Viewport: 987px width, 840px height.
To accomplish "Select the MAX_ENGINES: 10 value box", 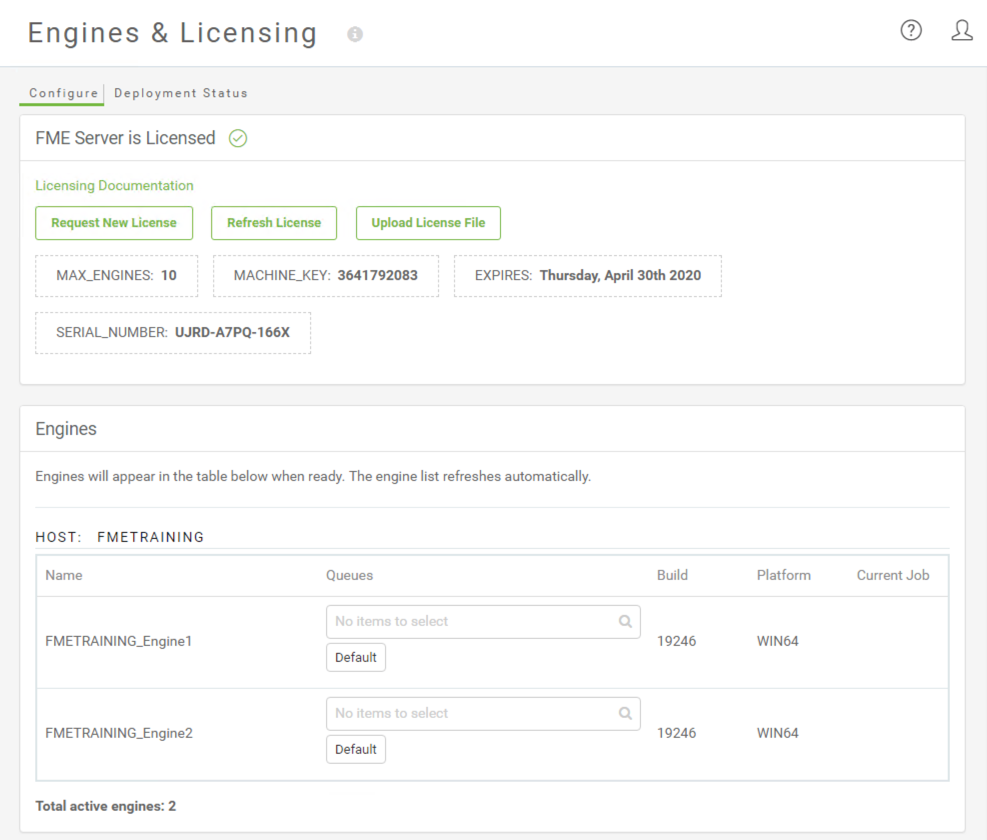I will 116,276.
